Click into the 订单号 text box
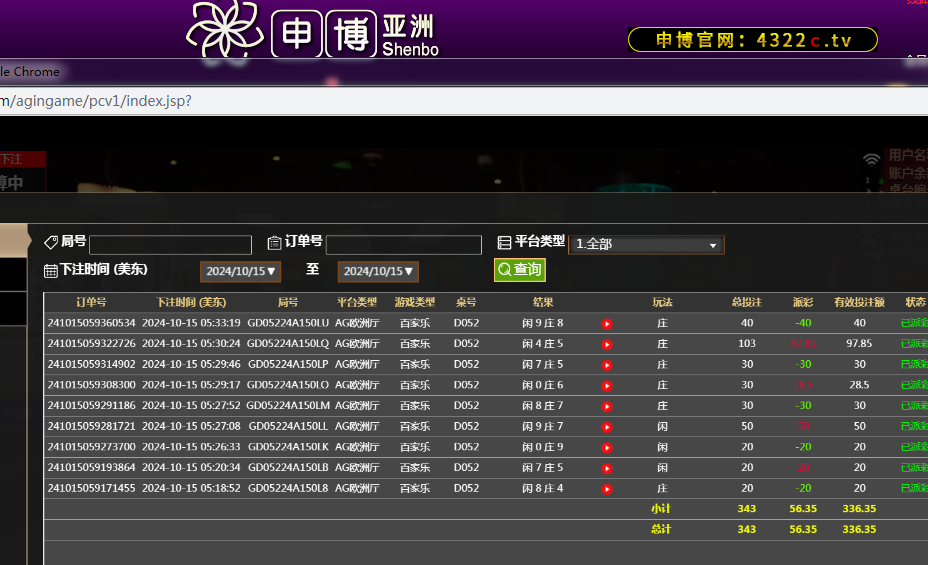Viewport: 928px width, 565px height. (403, 245)
